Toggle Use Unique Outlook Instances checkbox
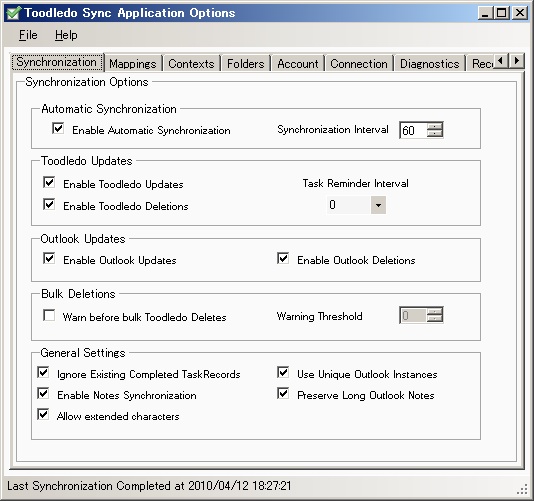This screenshot has width=534, height=501. pyautogui.click(x=283, y=372)
